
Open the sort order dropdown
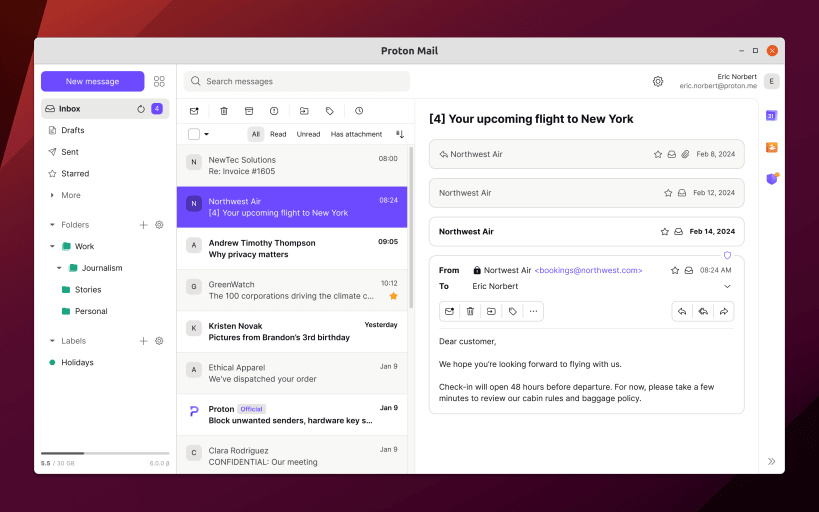[400, 134]
